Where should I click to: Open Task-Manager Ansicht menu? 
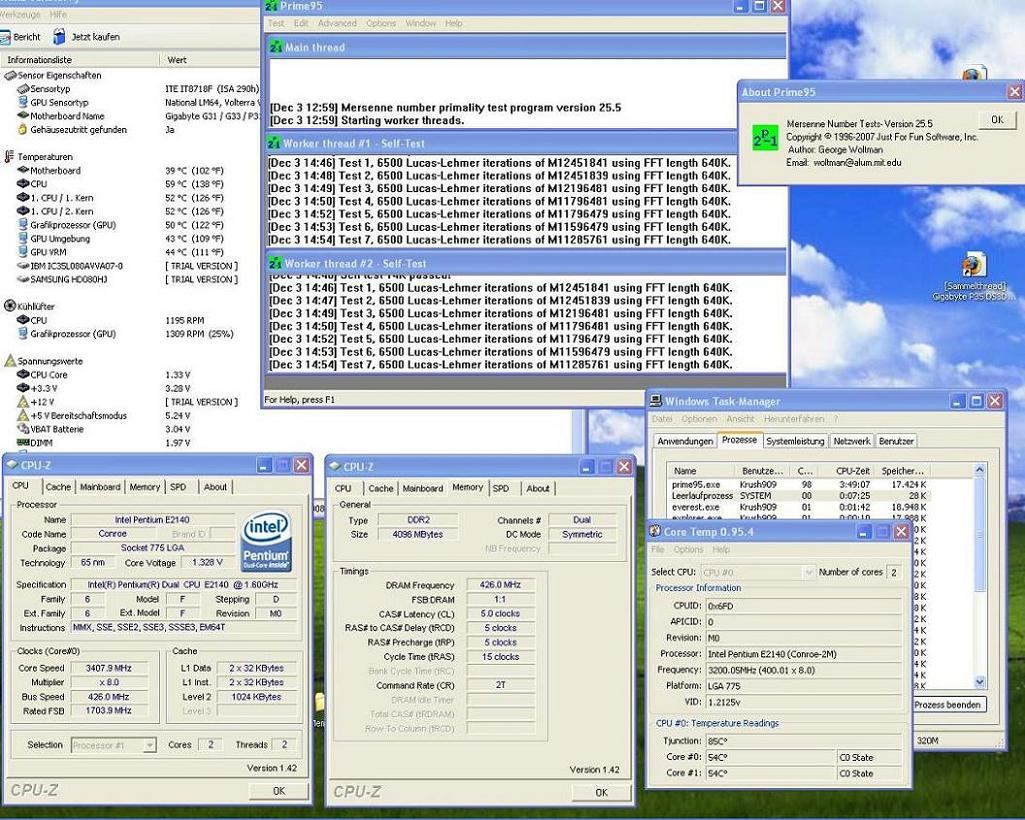740,419
